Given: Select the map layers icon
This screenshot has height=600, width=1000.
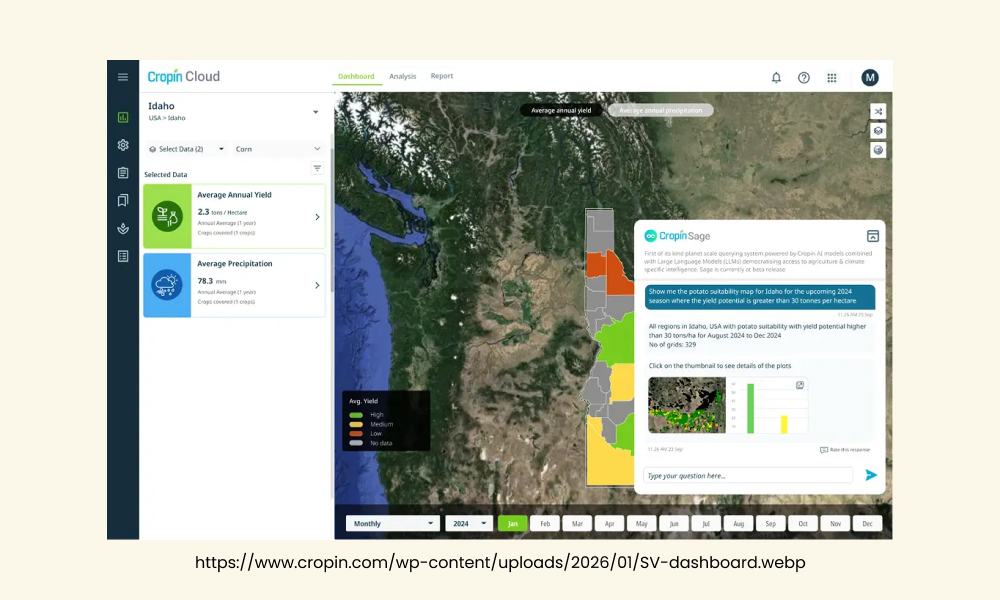Looking at the screenshot, I should [x=878, y=131].
